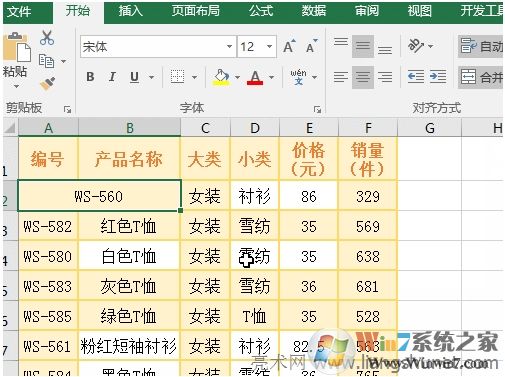
Task: Increase font size with large A
Action: click(x=289, y=46)
